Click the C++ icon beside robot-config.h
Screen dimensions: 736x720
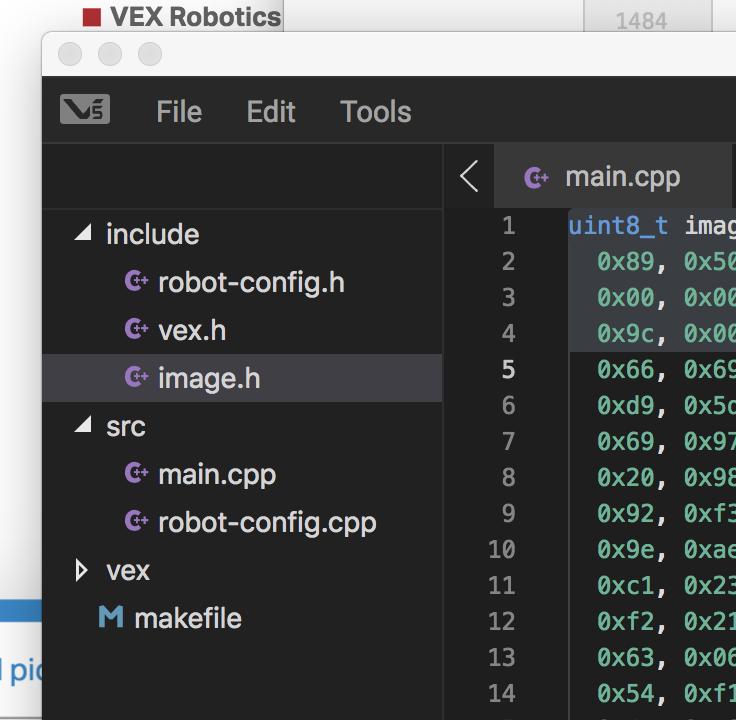click(x=136, y=282)
